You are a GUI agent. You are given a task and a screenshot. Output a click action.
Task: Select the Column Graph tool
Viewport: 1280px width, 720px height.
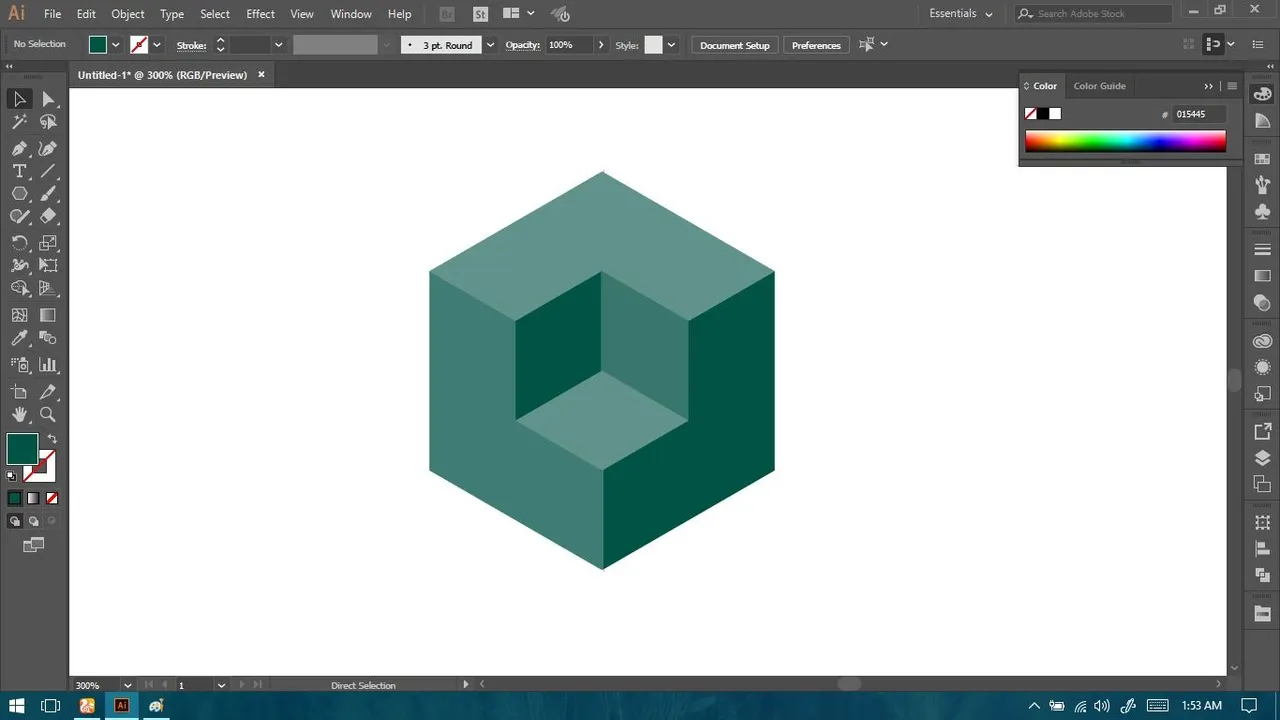48,365
